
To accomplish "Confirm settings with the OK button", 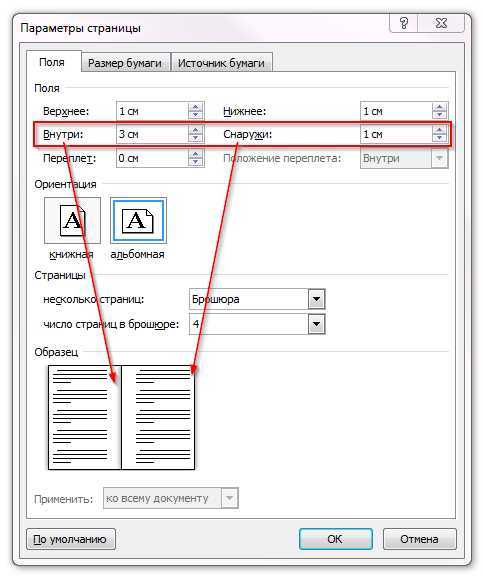I will (335, 539).
